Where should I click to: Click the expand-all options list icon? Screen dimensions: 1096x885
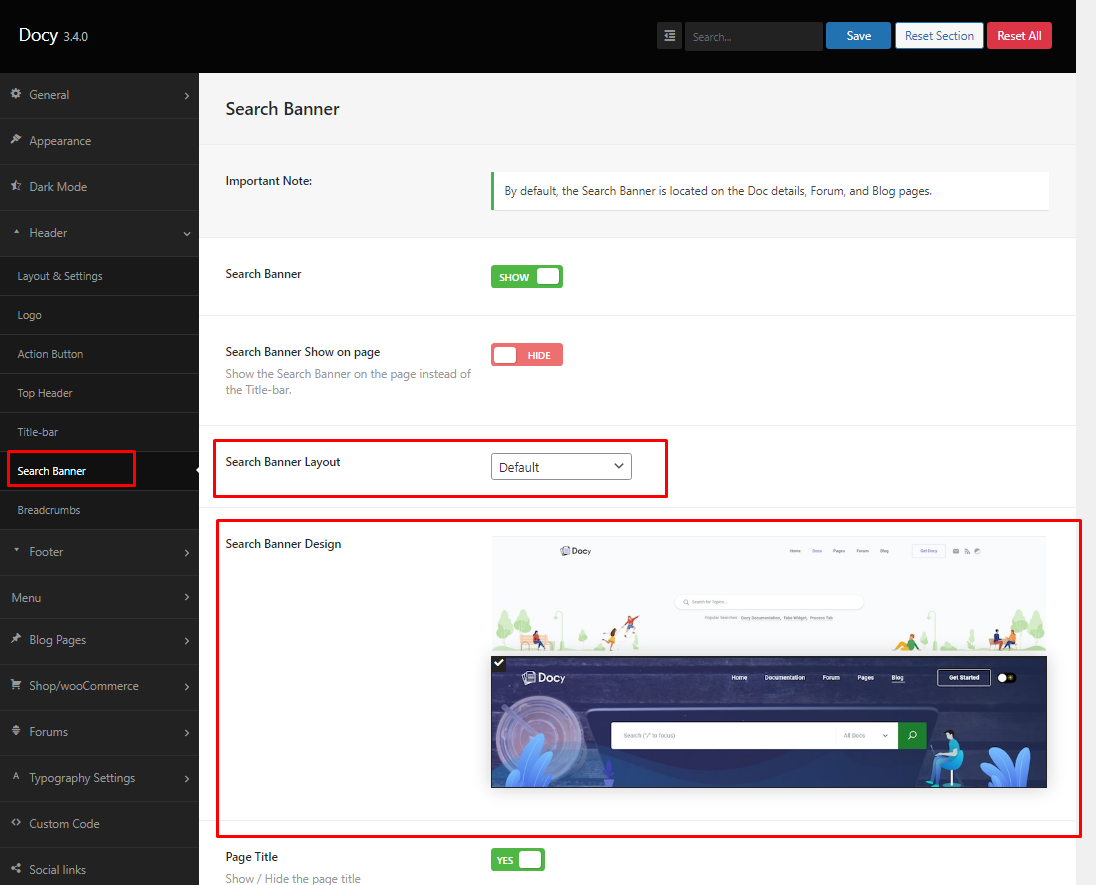point(669,36)
